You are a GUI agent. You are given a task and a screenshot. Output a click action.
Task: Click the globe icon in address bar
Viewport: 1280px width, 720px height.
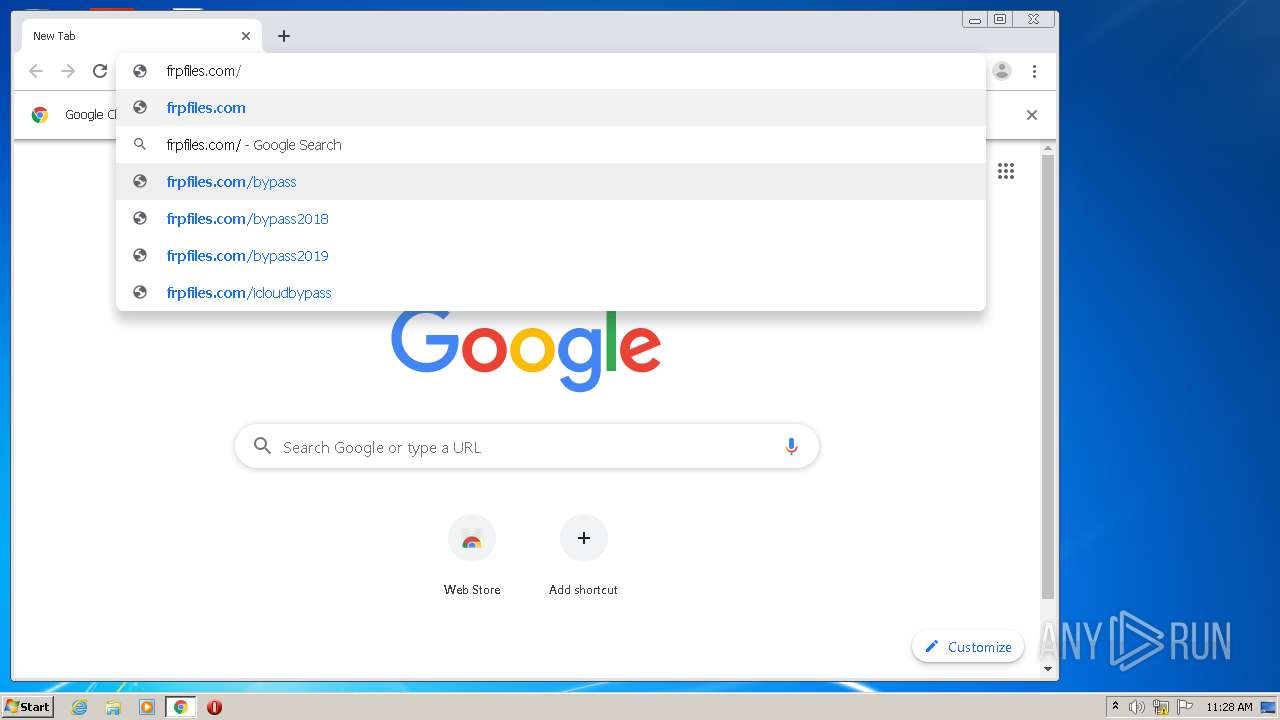140,71
